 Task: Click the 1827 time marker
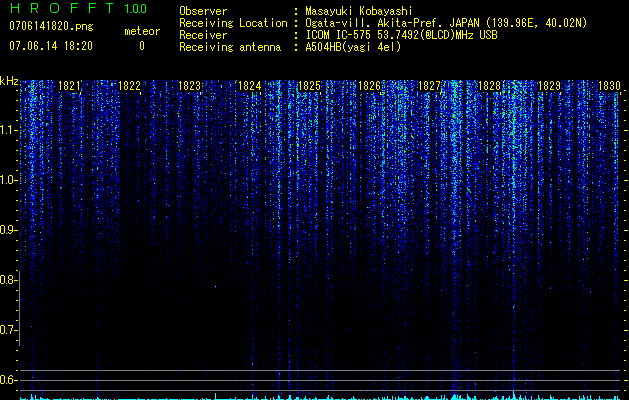point(429,86)
